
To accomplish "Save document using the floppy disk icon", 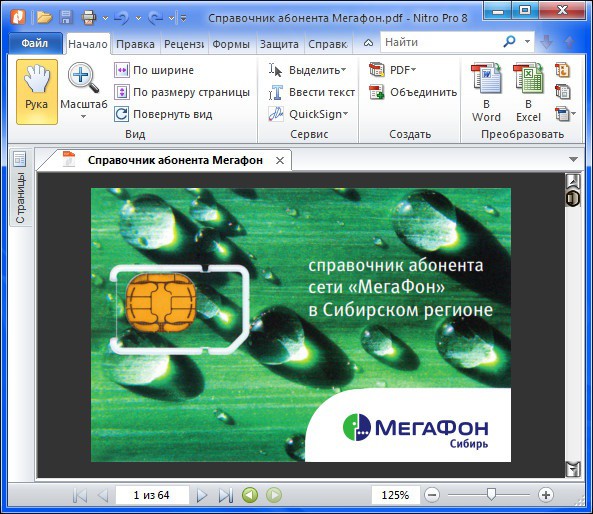I will (66, 17).
